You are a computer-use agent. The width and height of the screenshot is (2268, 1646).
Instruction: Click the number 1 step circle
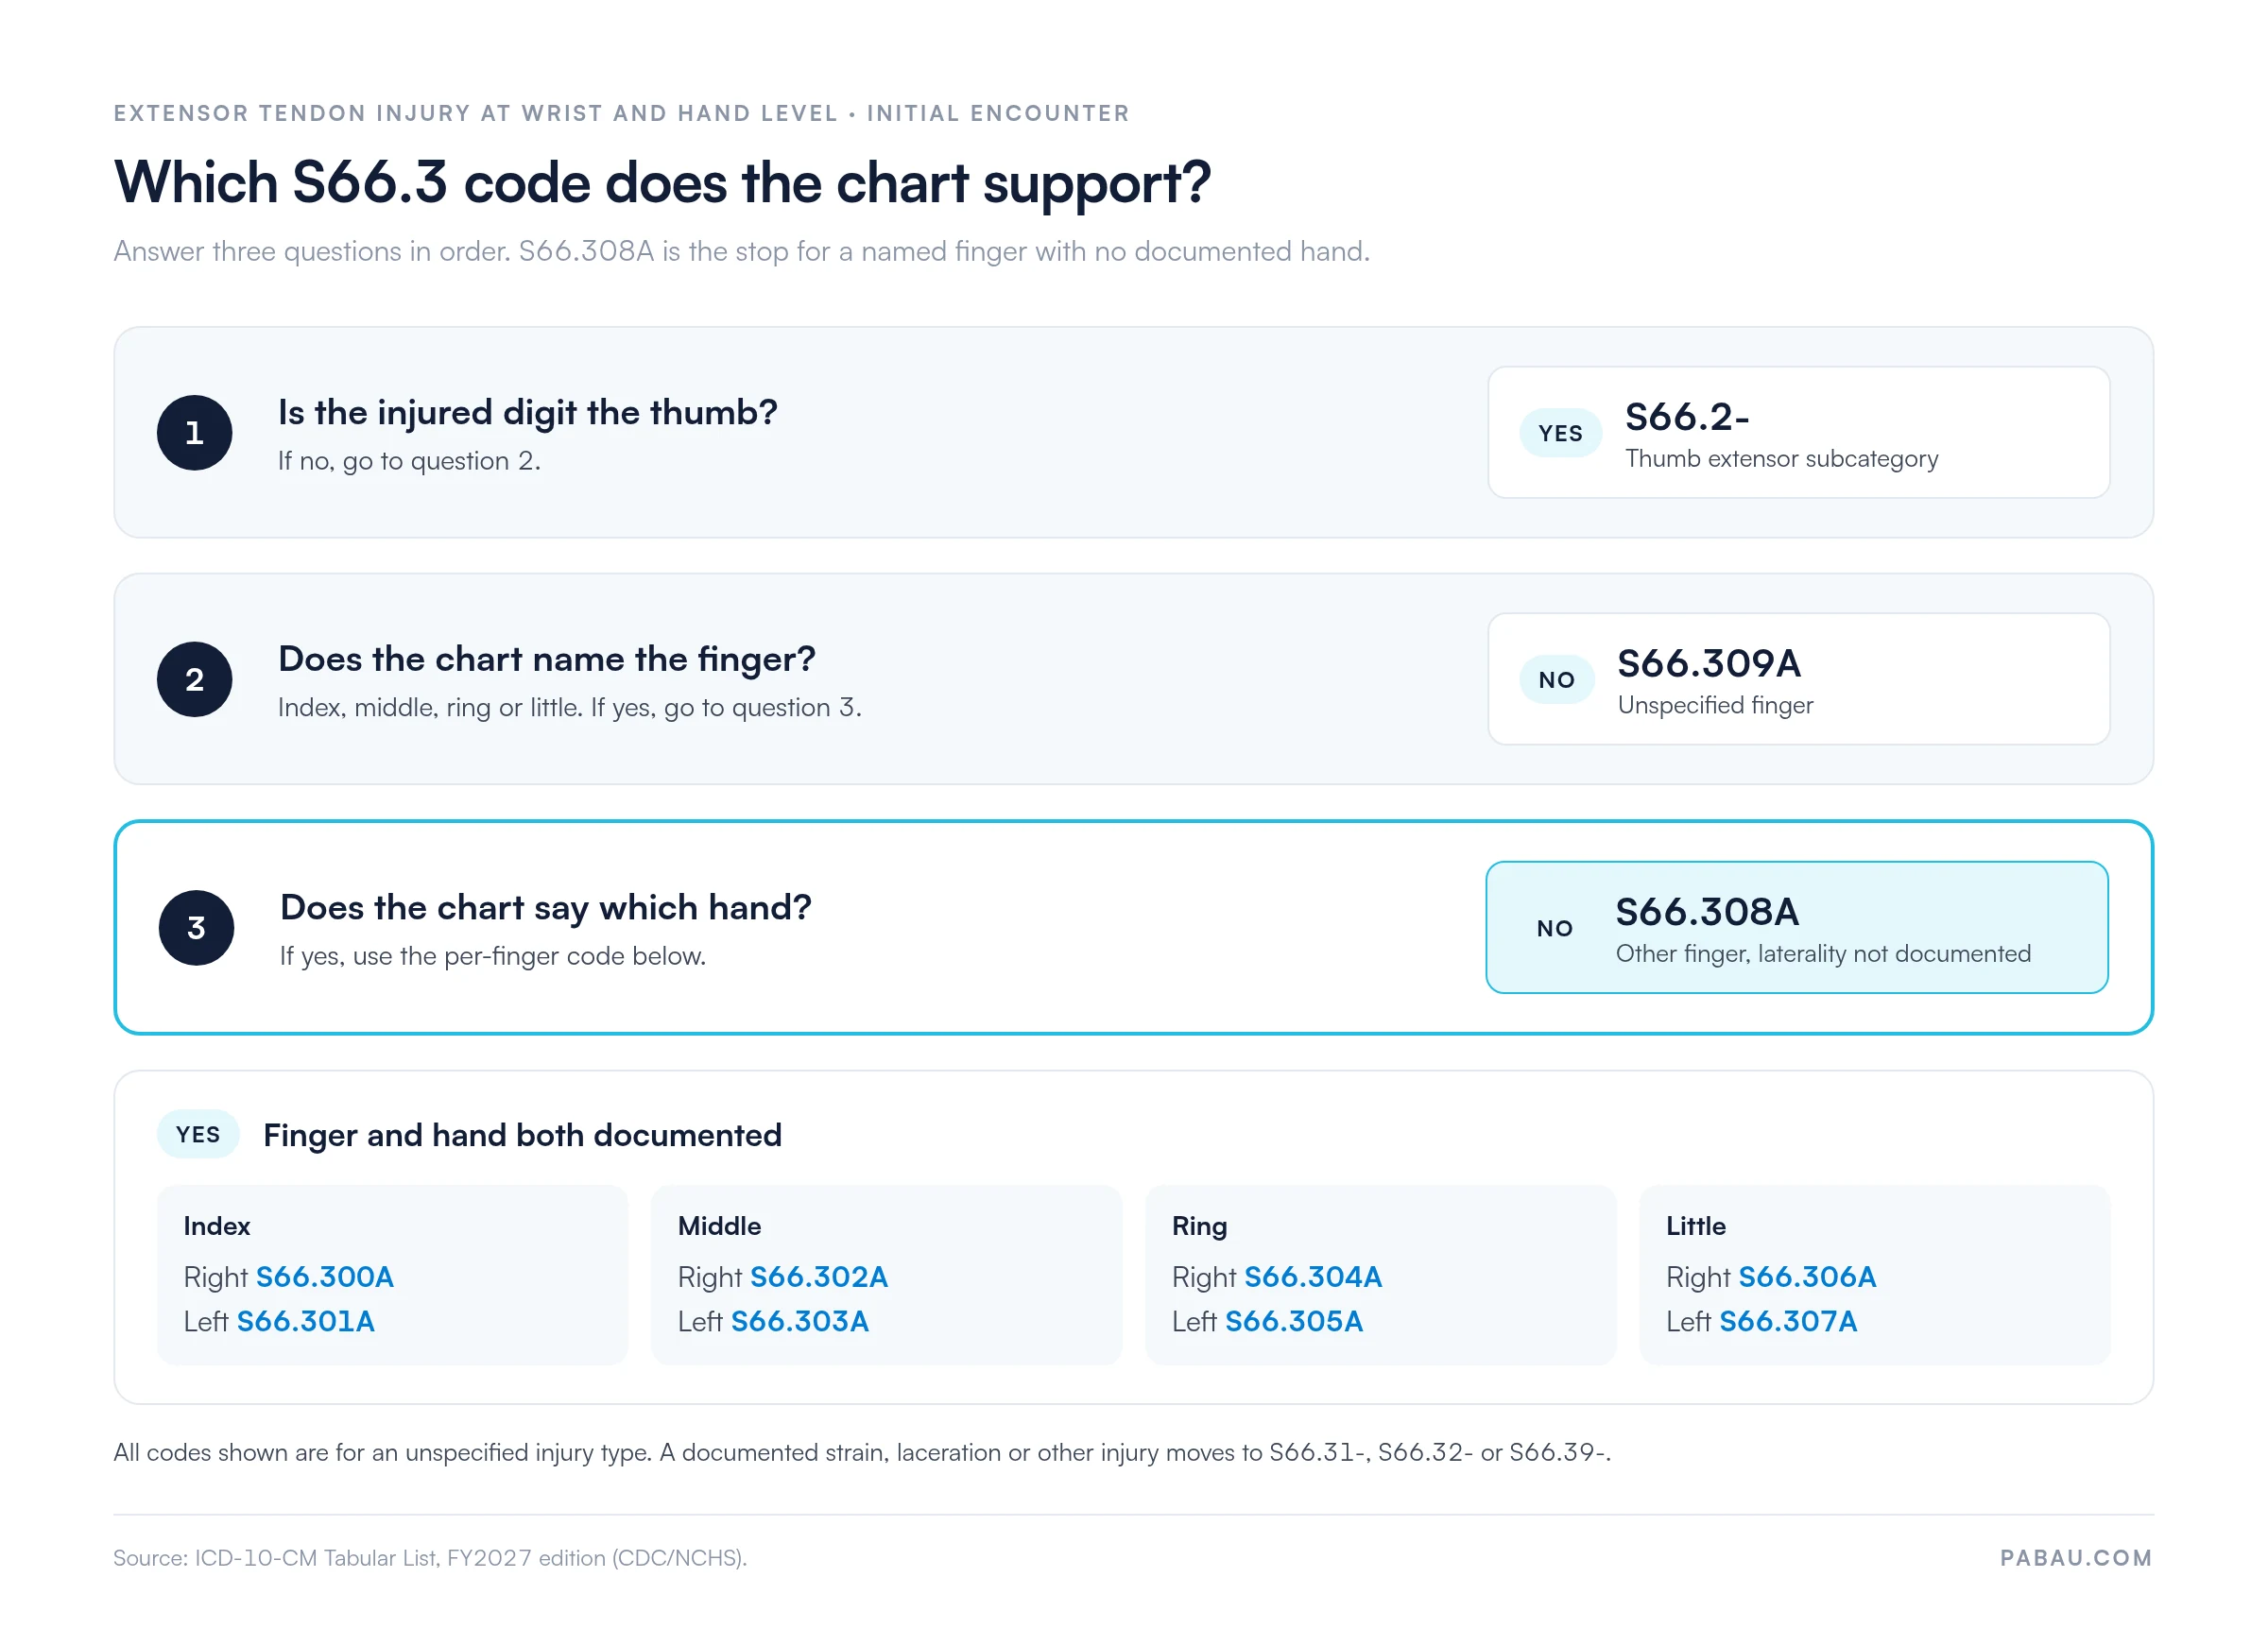click(x=194, y=433)
